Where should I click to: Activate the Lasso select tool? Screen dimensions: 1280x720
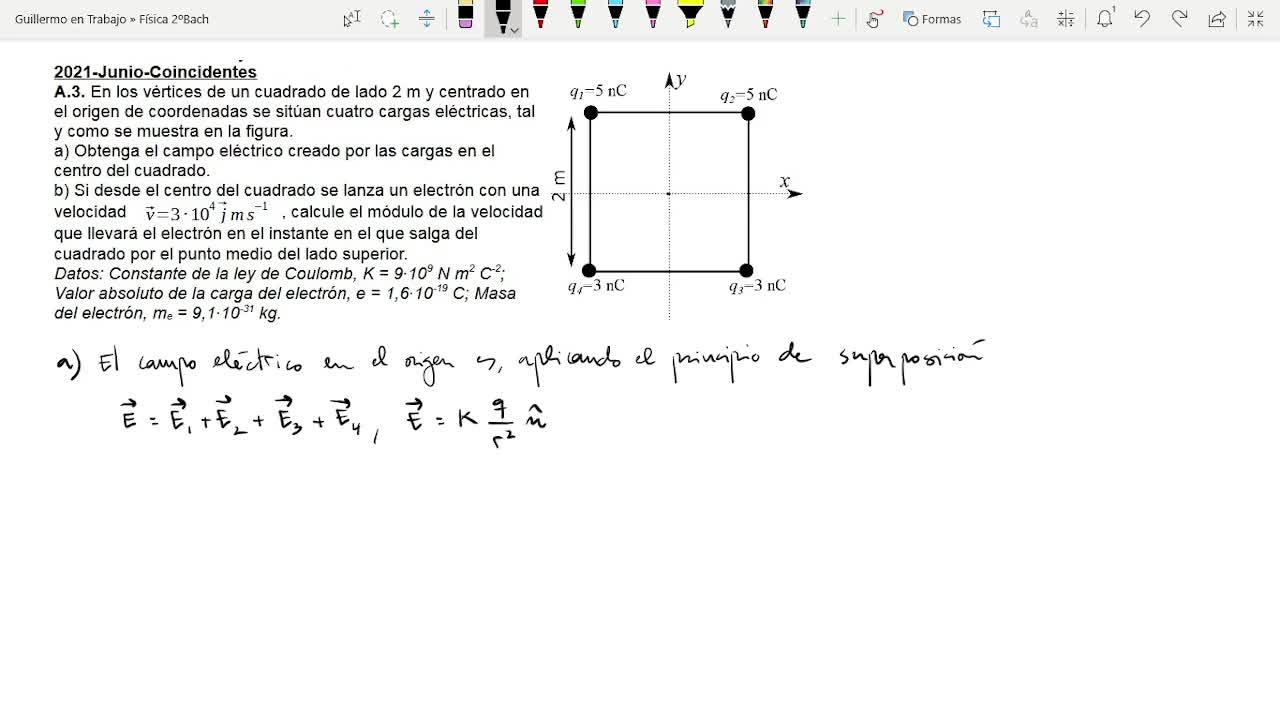tap(390, 19)
